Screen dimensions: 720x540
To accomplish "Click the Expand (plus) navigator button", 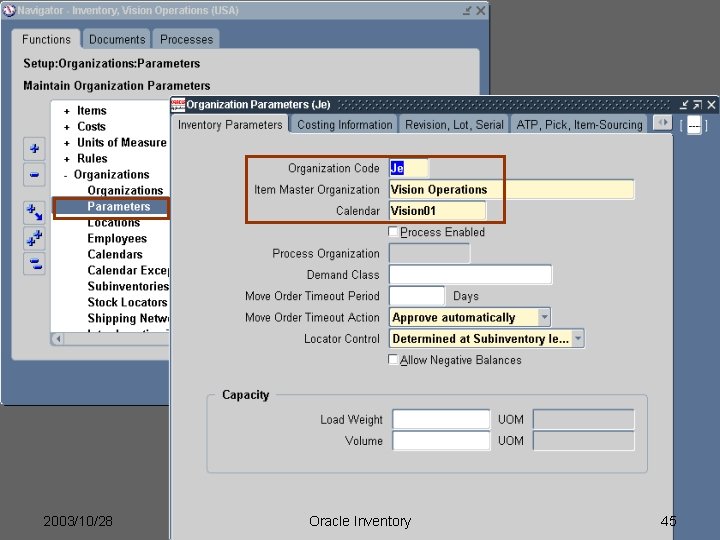I will (x=34, y=149).
